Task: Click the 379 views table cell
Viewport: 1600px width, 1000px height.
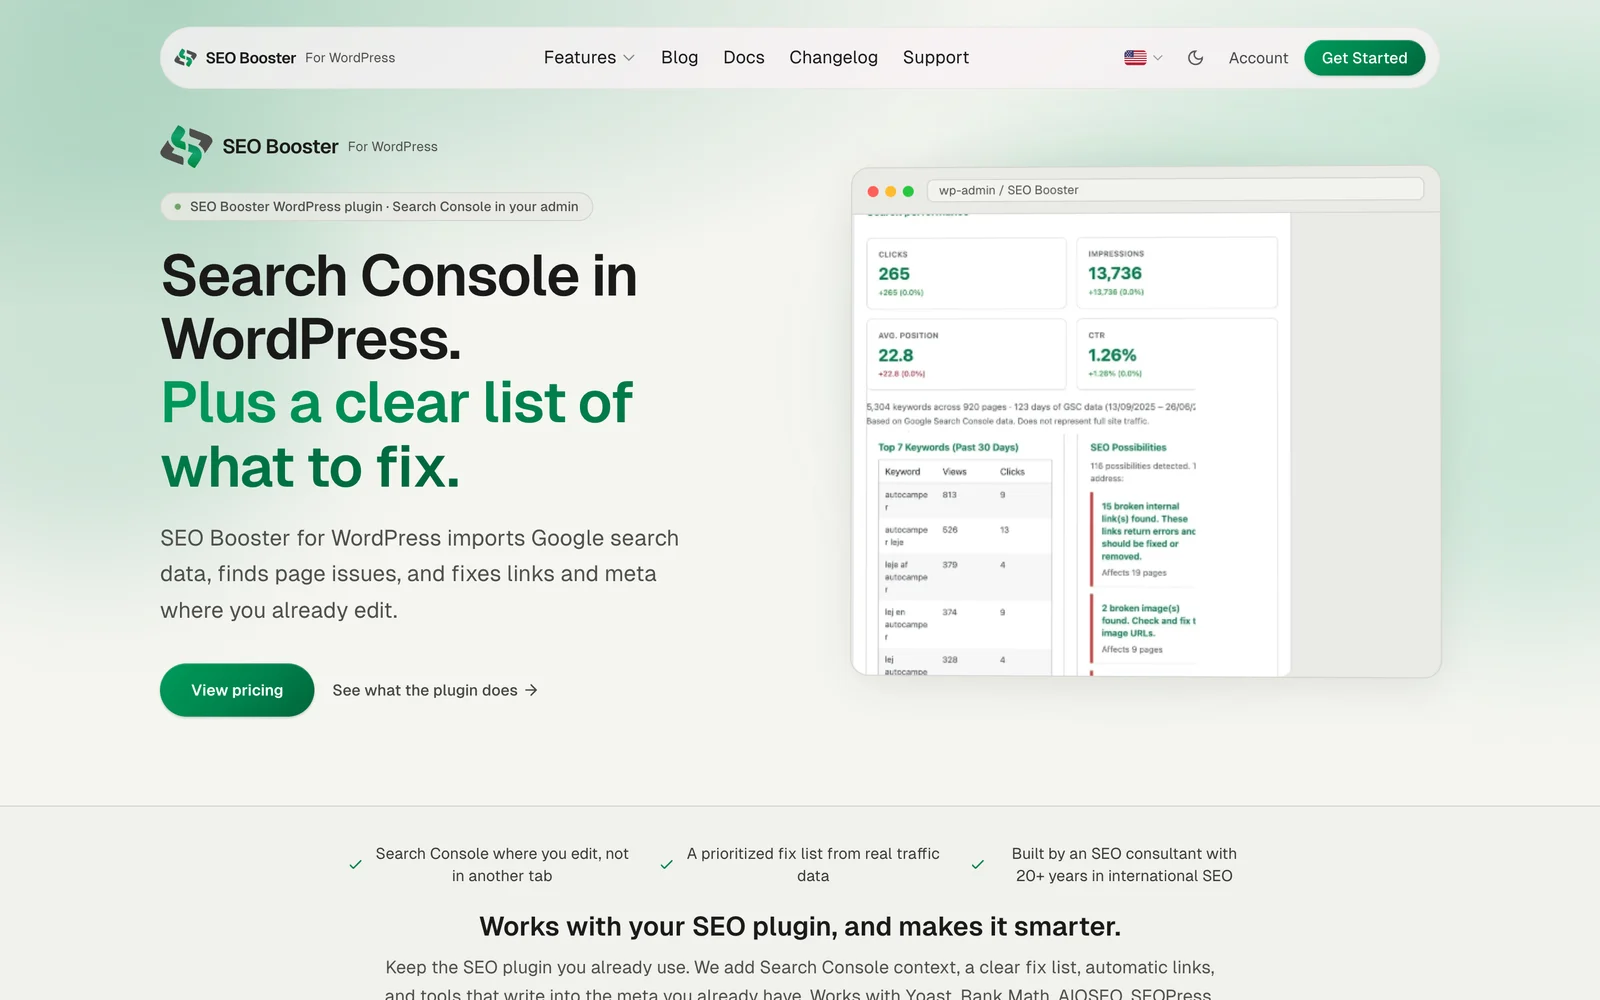Action: pyautogui.click(x=950, y=565)
